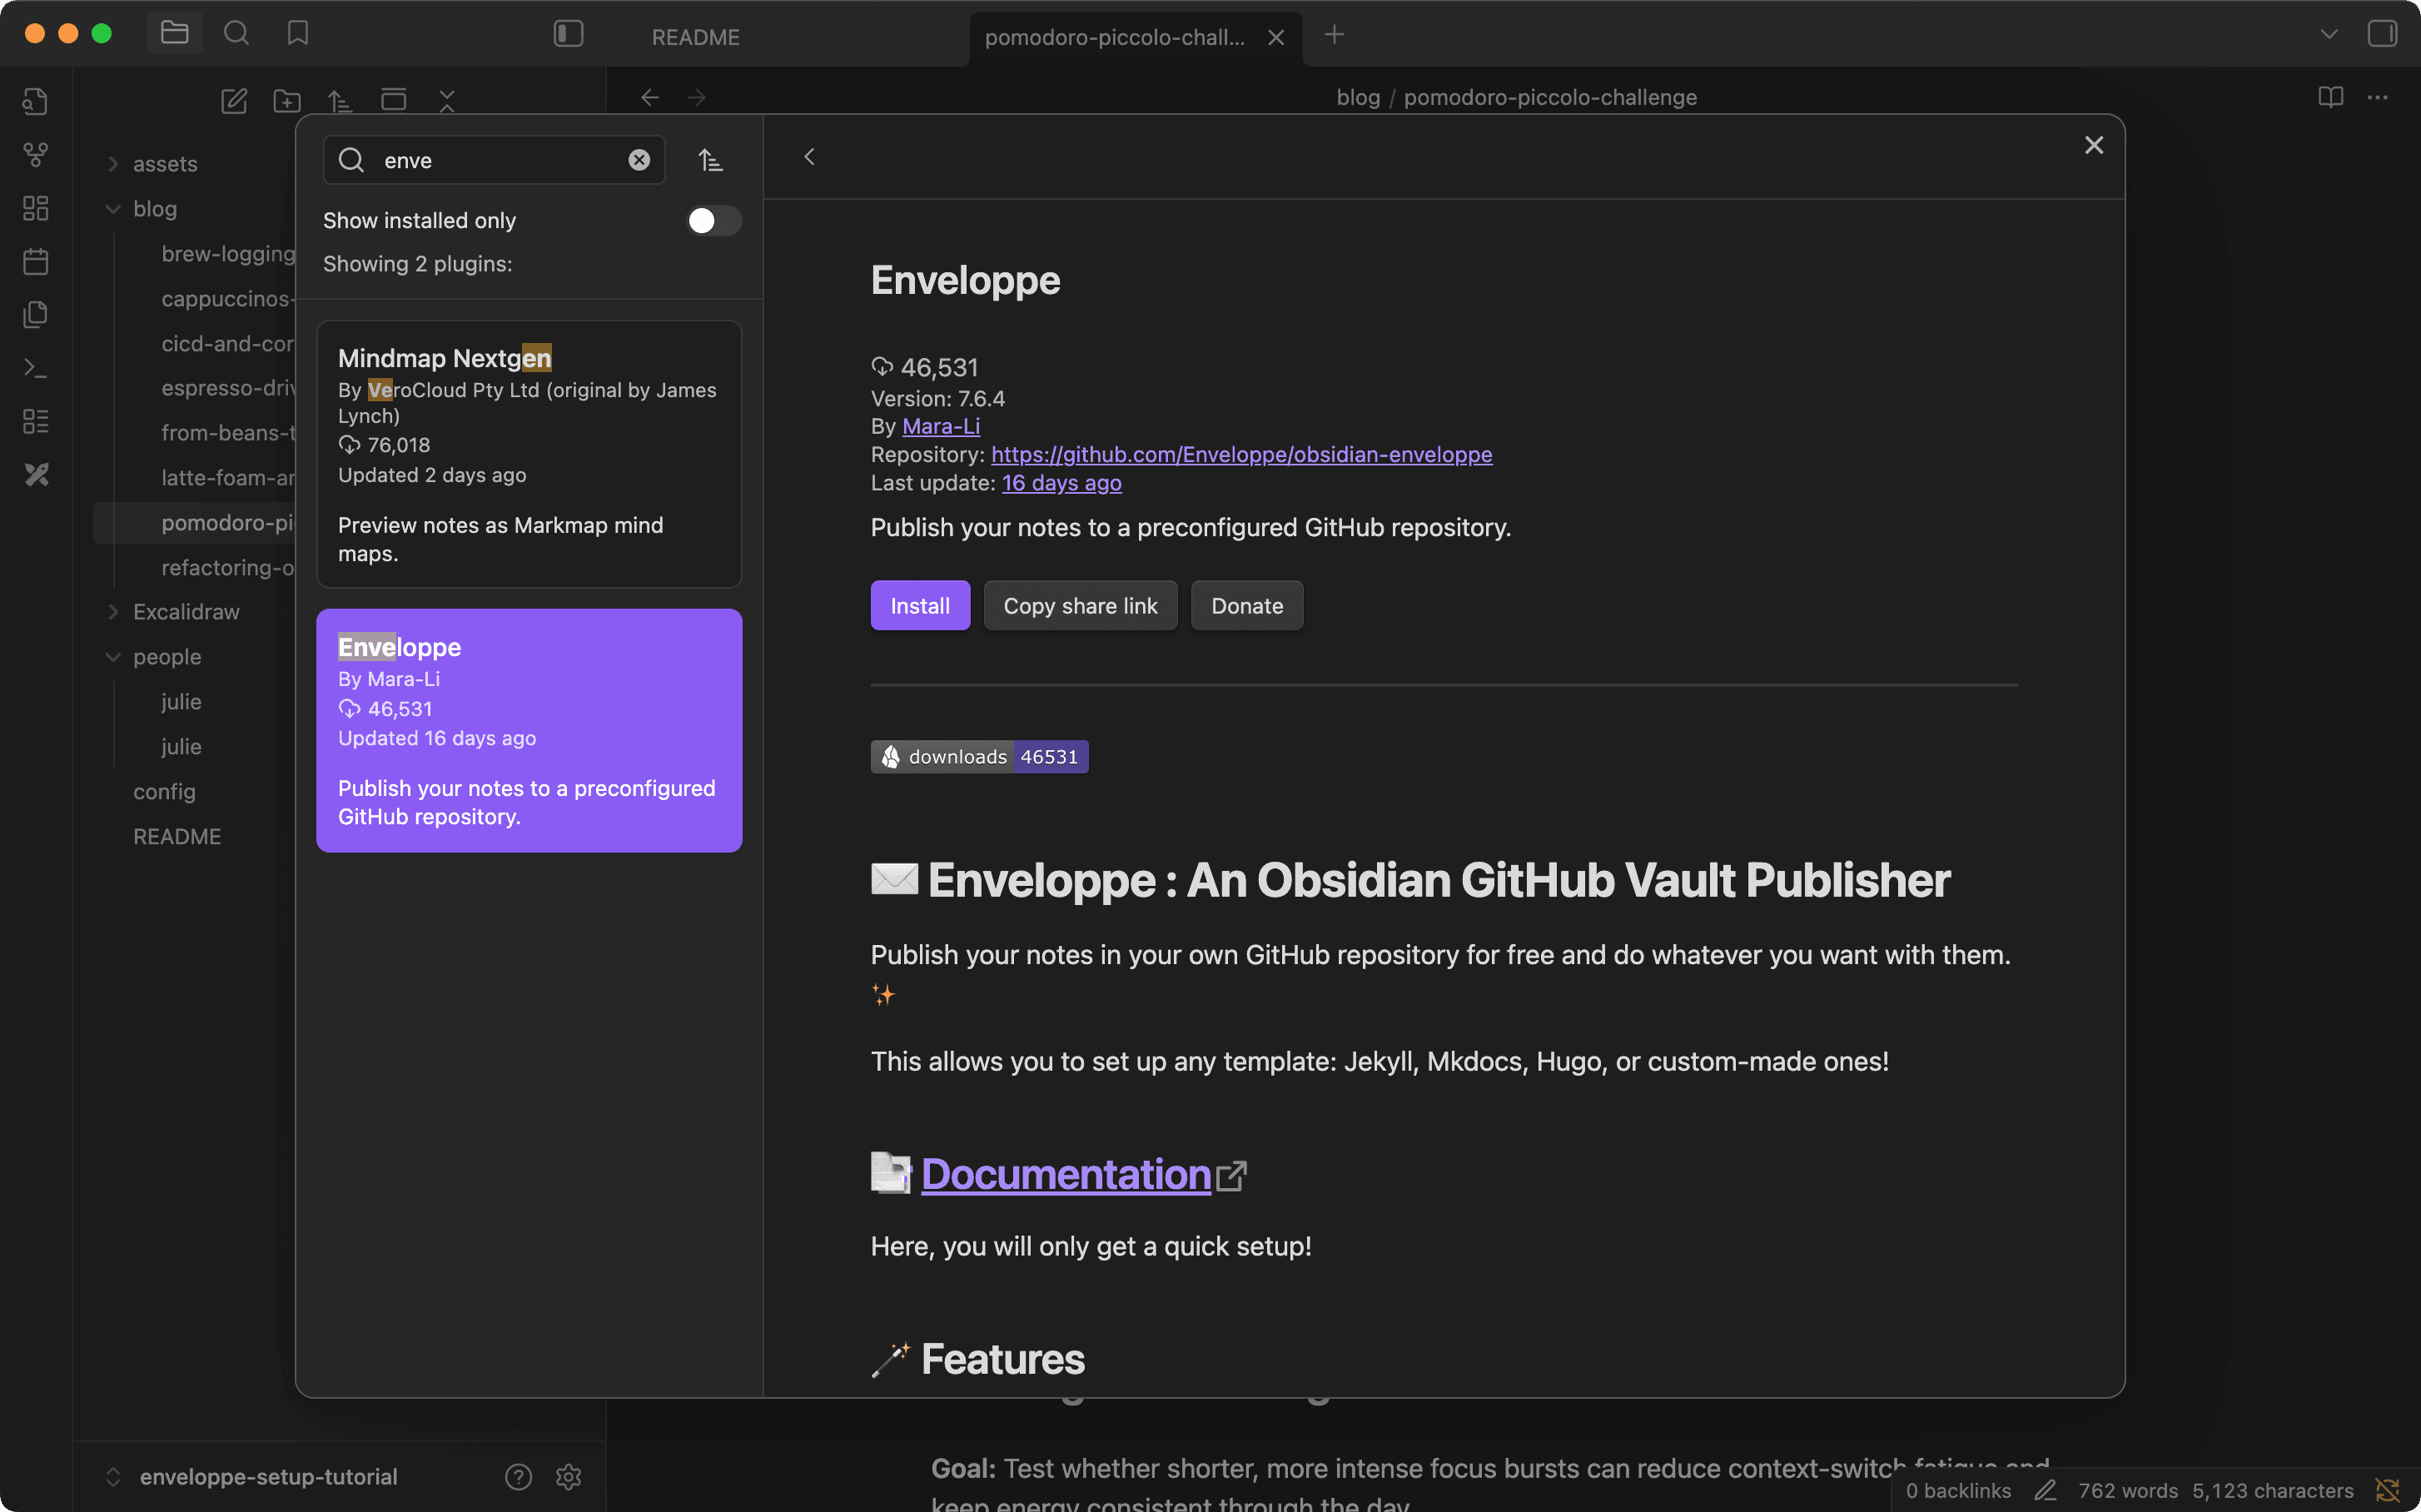This screenshot has width=2421, height=1512.
Task: Click the blog breadcrumb segment
Action: click(x=1358, y=97)
